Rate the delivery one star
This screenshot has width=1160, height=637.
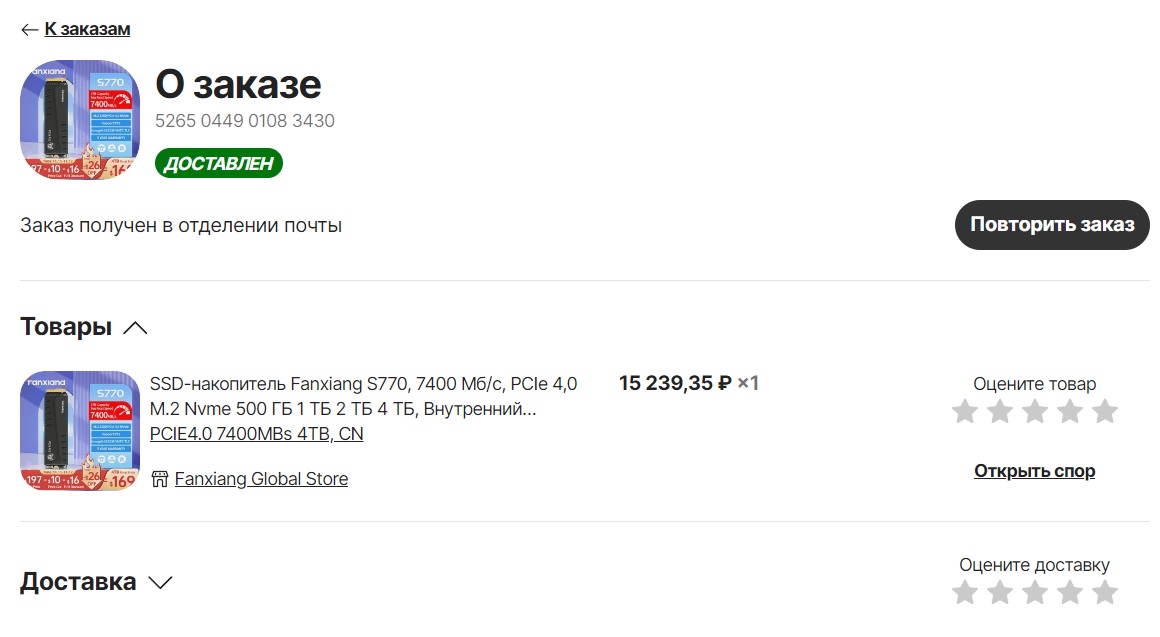(965, 593)
